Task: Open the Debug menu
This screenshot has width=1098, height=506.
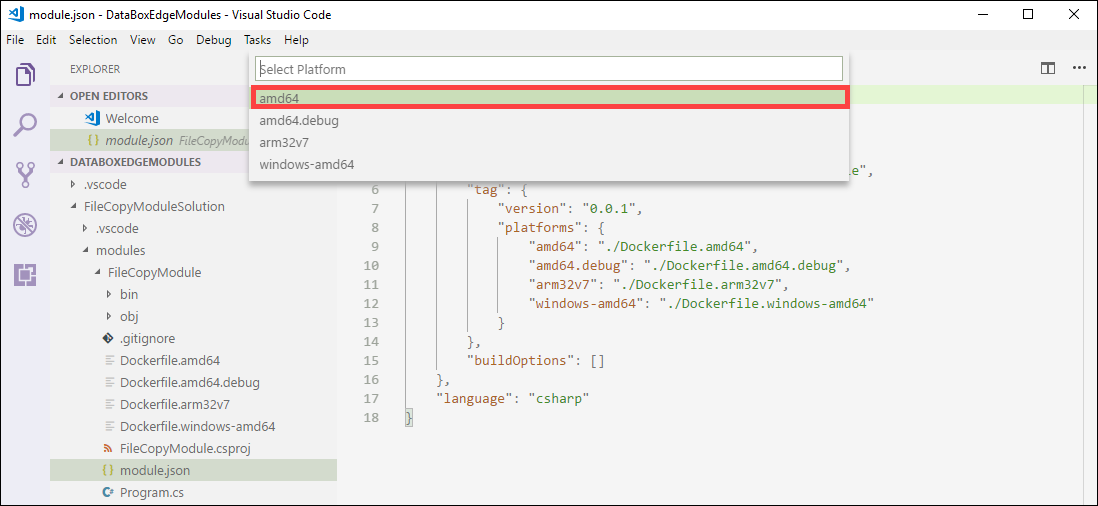Action: (x=214, y=40)
